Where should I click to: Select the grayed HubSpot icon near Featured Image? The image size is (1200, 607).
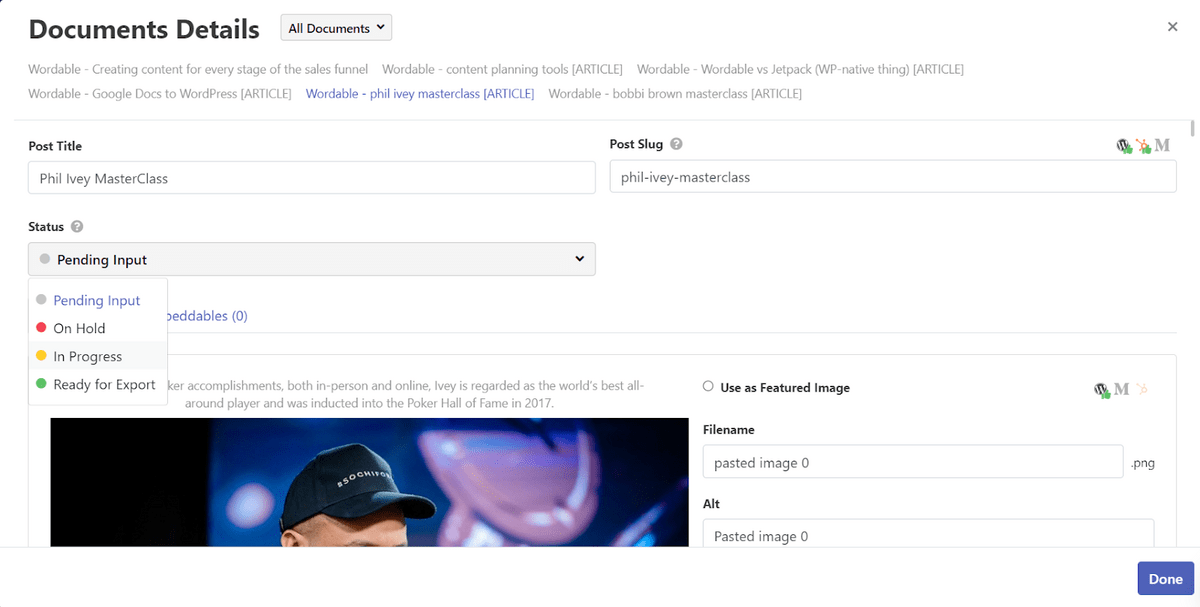pos(1143,389)
